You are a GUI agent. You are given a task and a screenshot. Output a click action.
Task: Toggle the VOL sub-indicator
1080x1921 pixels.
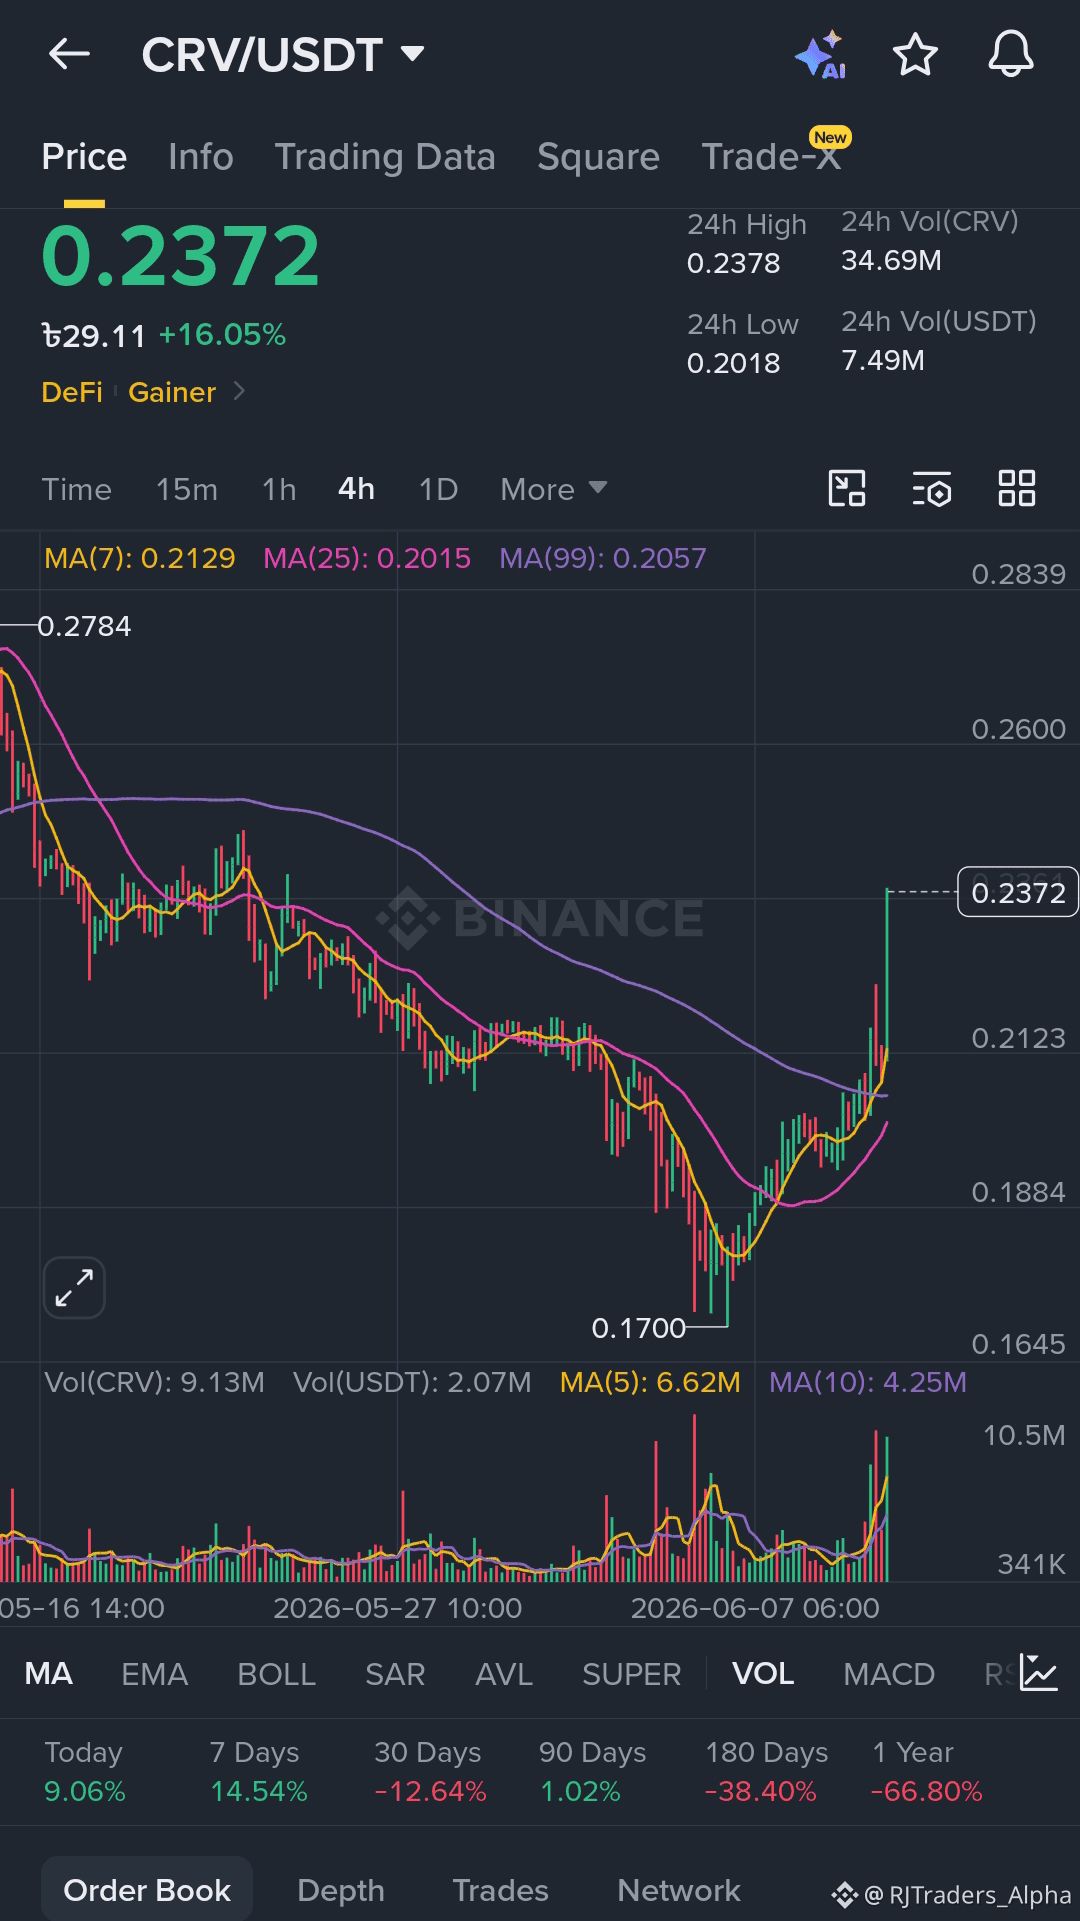(763, 1673)
